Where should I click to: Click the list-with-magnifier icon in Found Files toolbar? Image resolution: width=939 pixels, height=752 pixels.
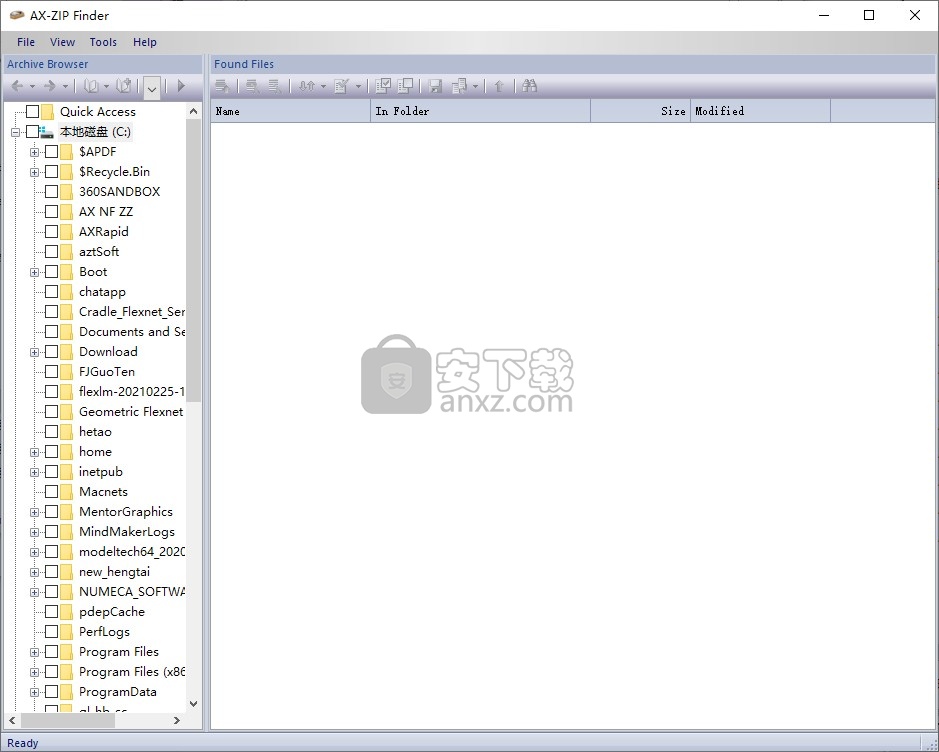pos(253,86)
